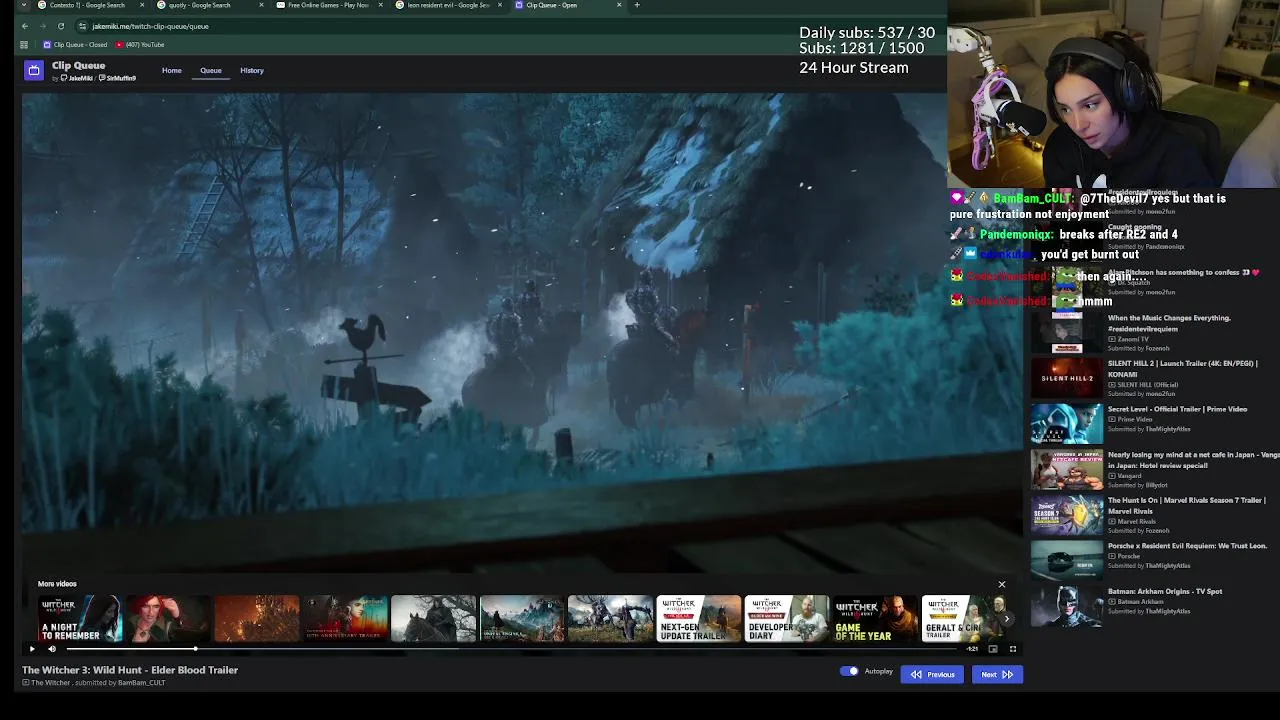Screen dimensions: 1280x720
Task: Reload page with refresh icon
Action: 61,26
